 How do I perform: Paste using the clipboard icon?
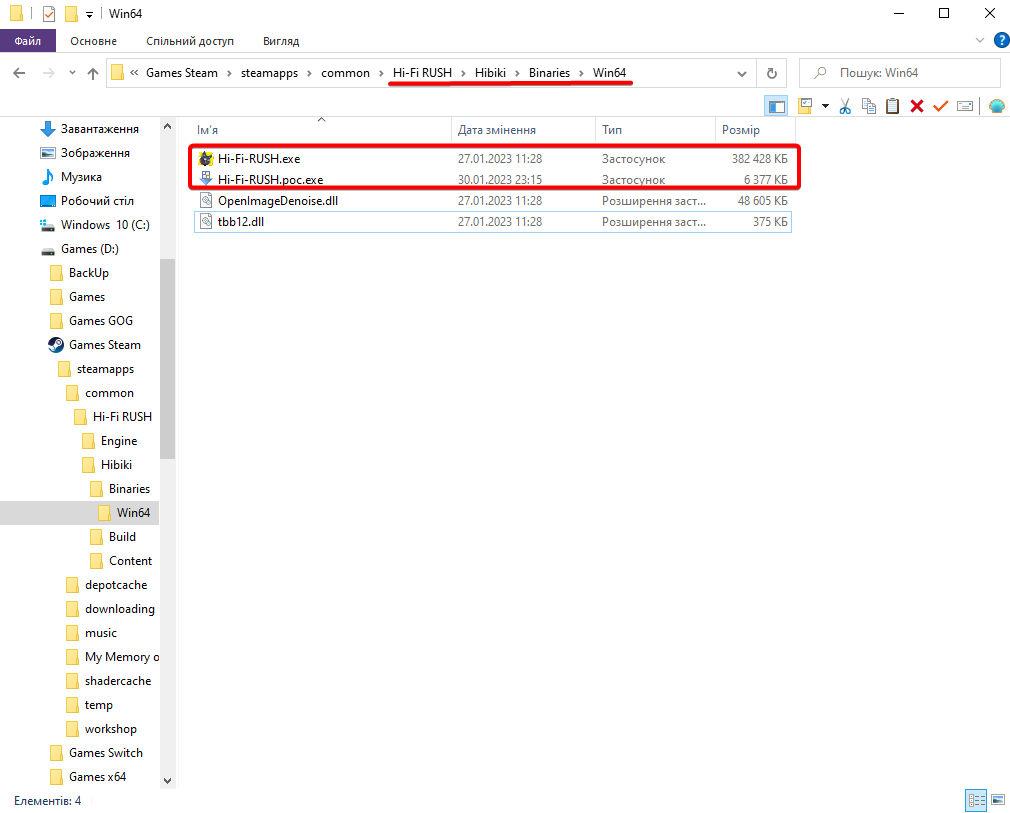click(x=893, y=106)
